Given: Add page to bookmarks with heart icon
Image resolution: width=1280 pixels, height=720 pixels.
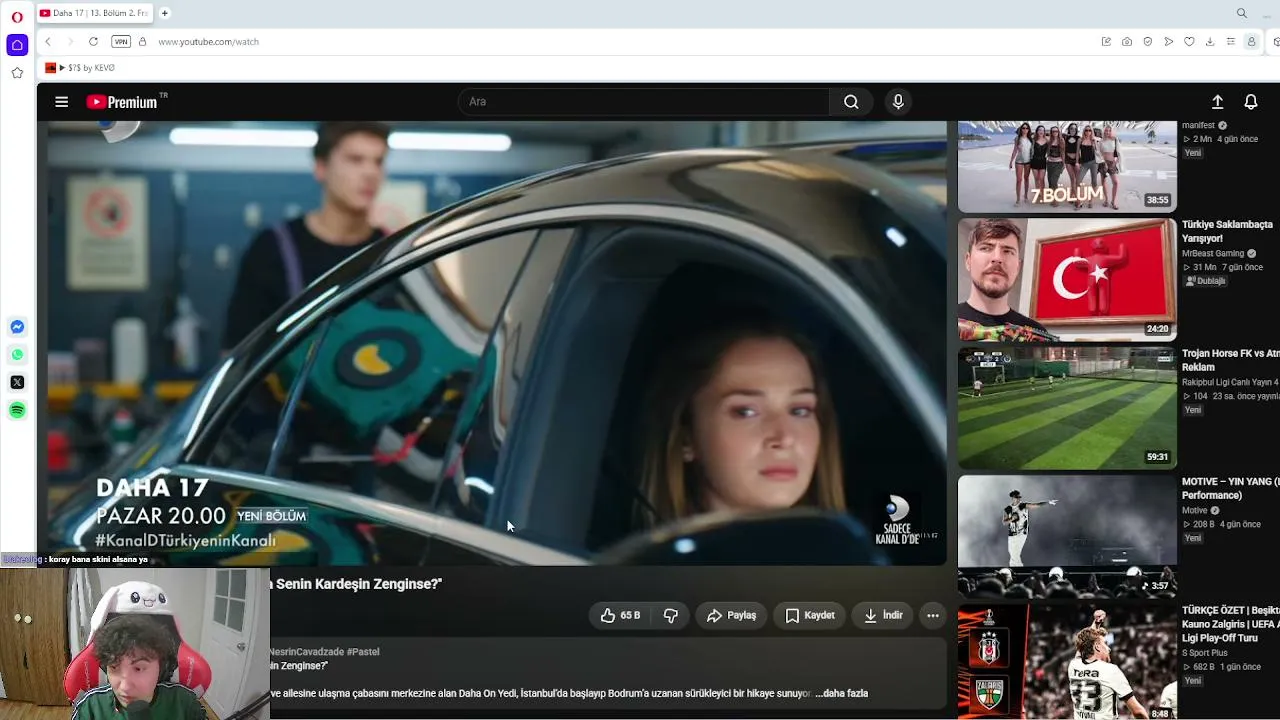Looking at the screenshot, I should (1189, 42).
